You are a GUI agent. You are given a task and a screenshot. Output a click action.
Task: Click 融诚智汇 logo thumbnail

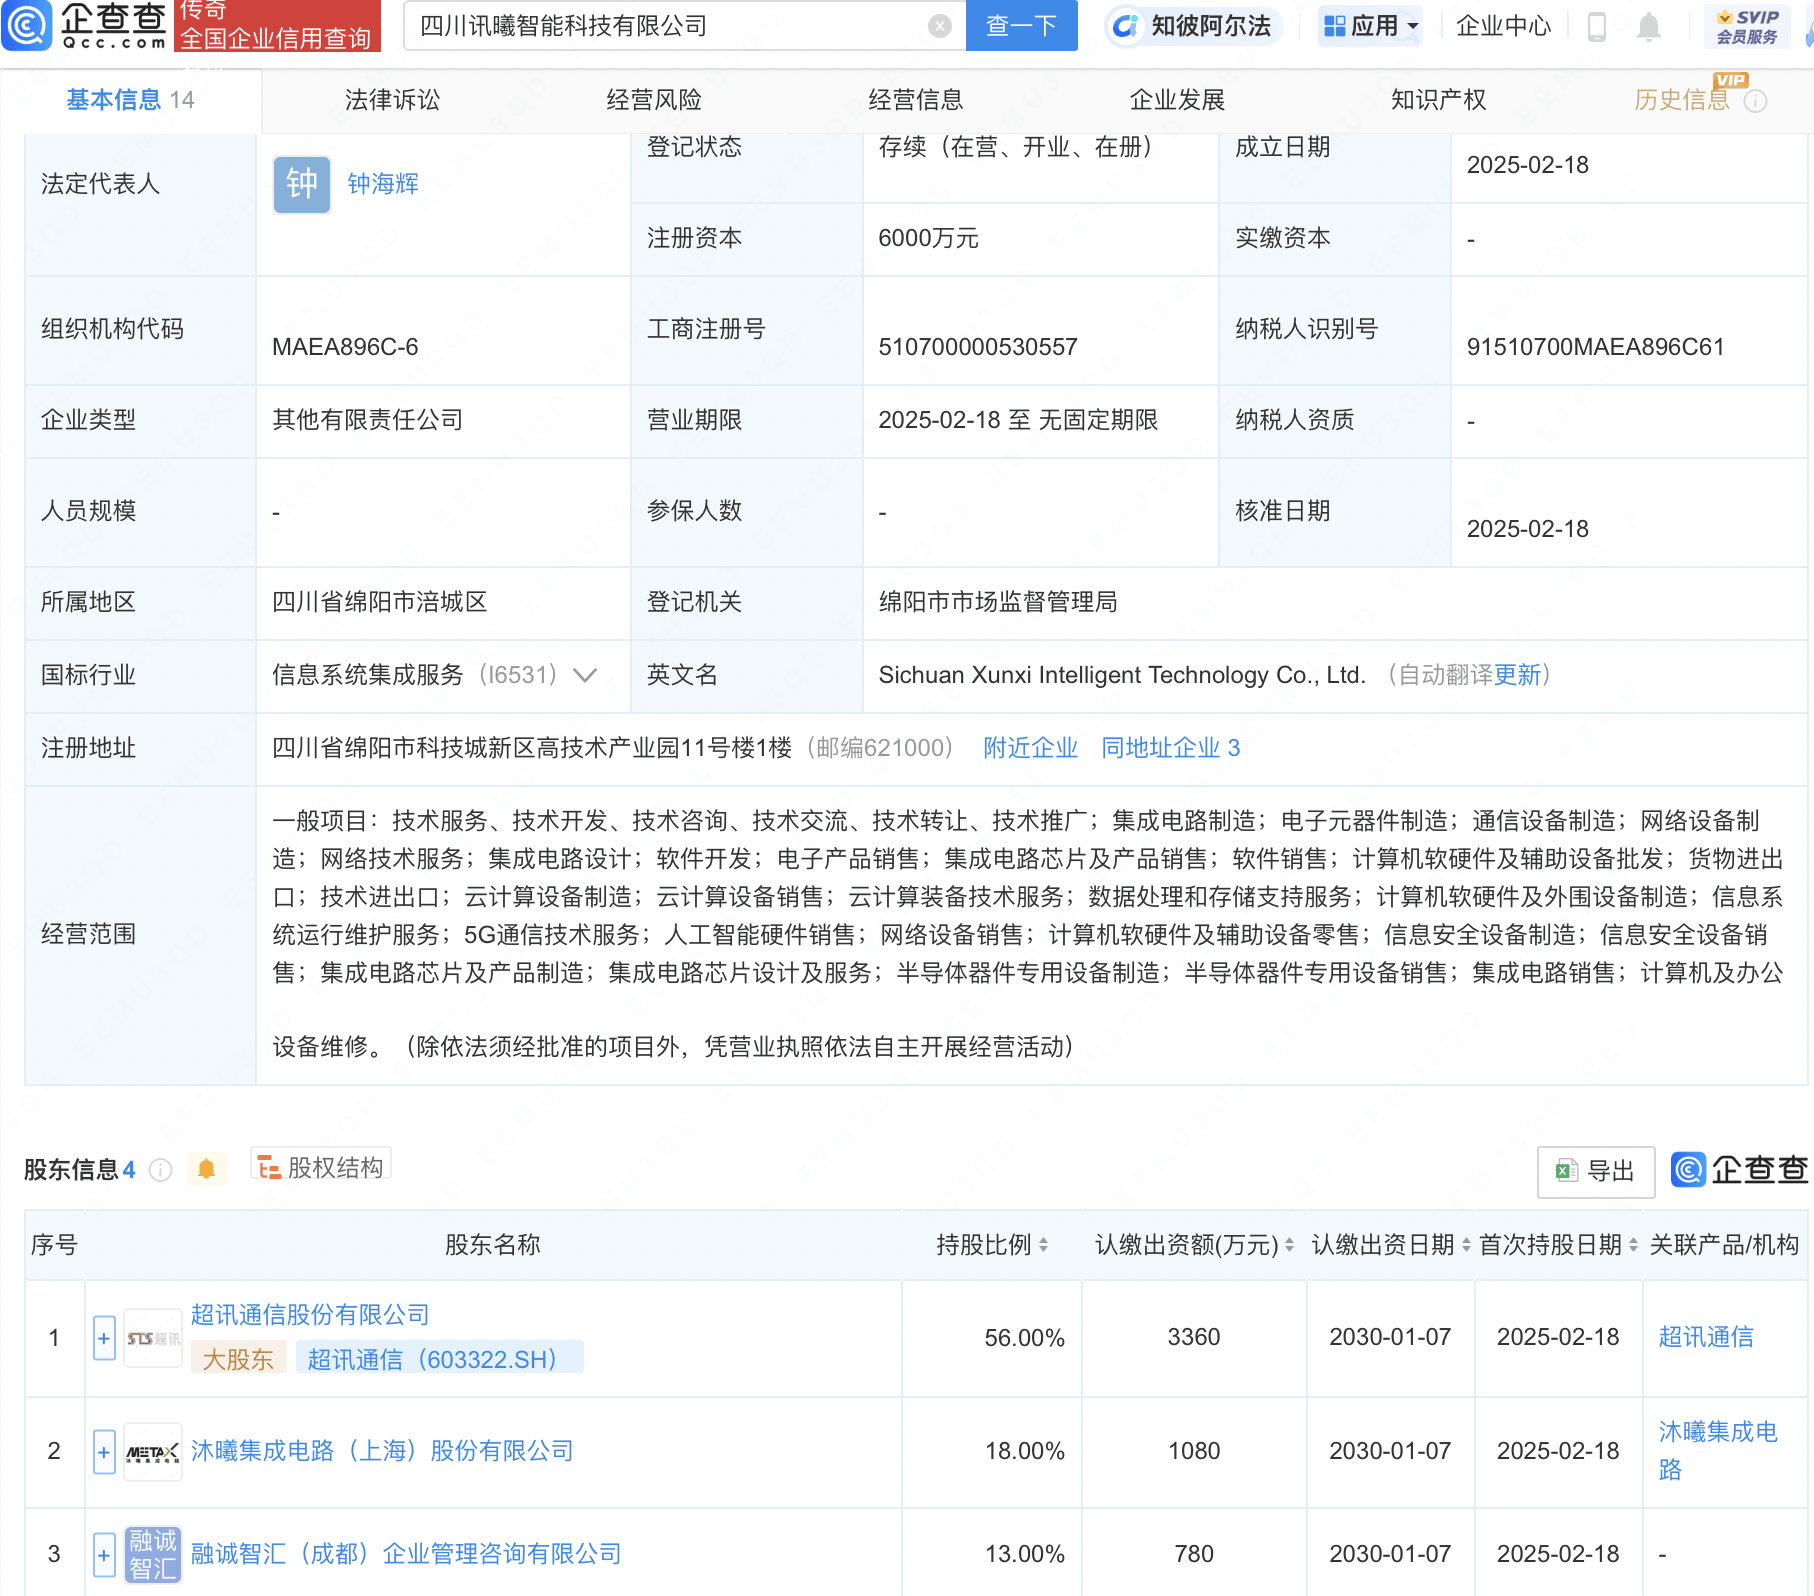click(x=153, y=1555)
